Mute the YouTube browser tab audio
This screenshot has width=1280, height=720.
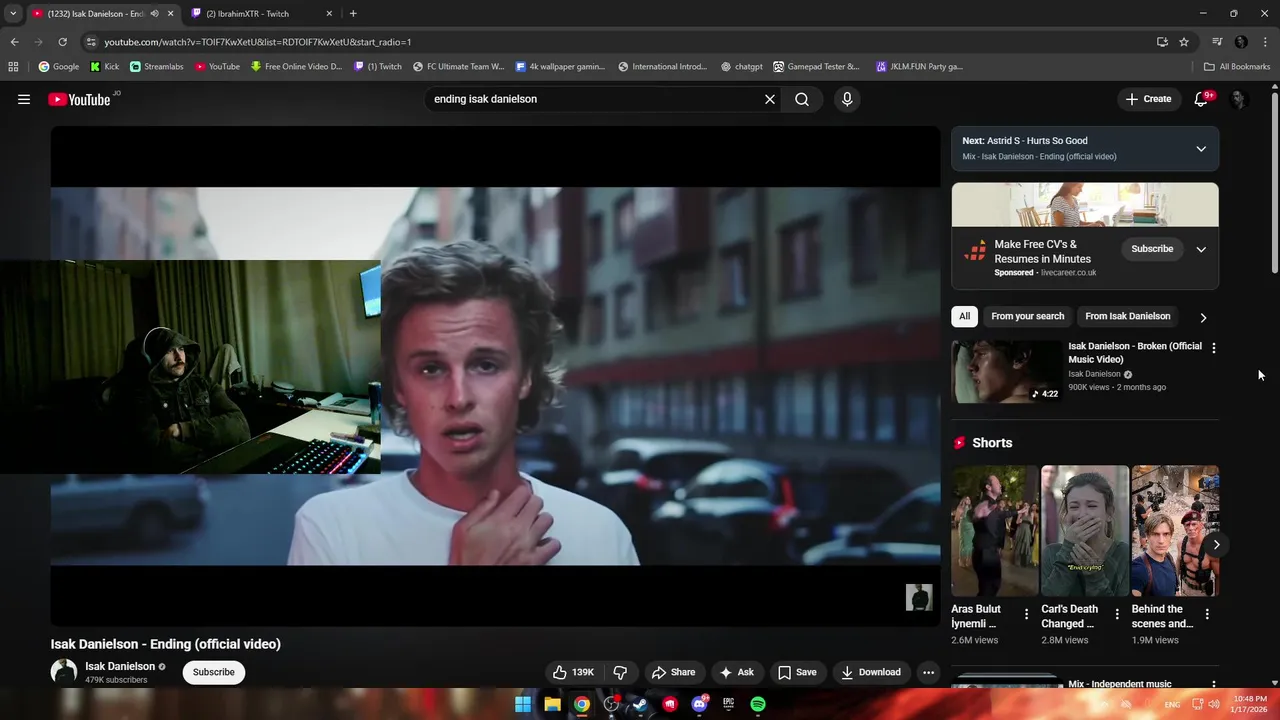(x=154, y=14)
